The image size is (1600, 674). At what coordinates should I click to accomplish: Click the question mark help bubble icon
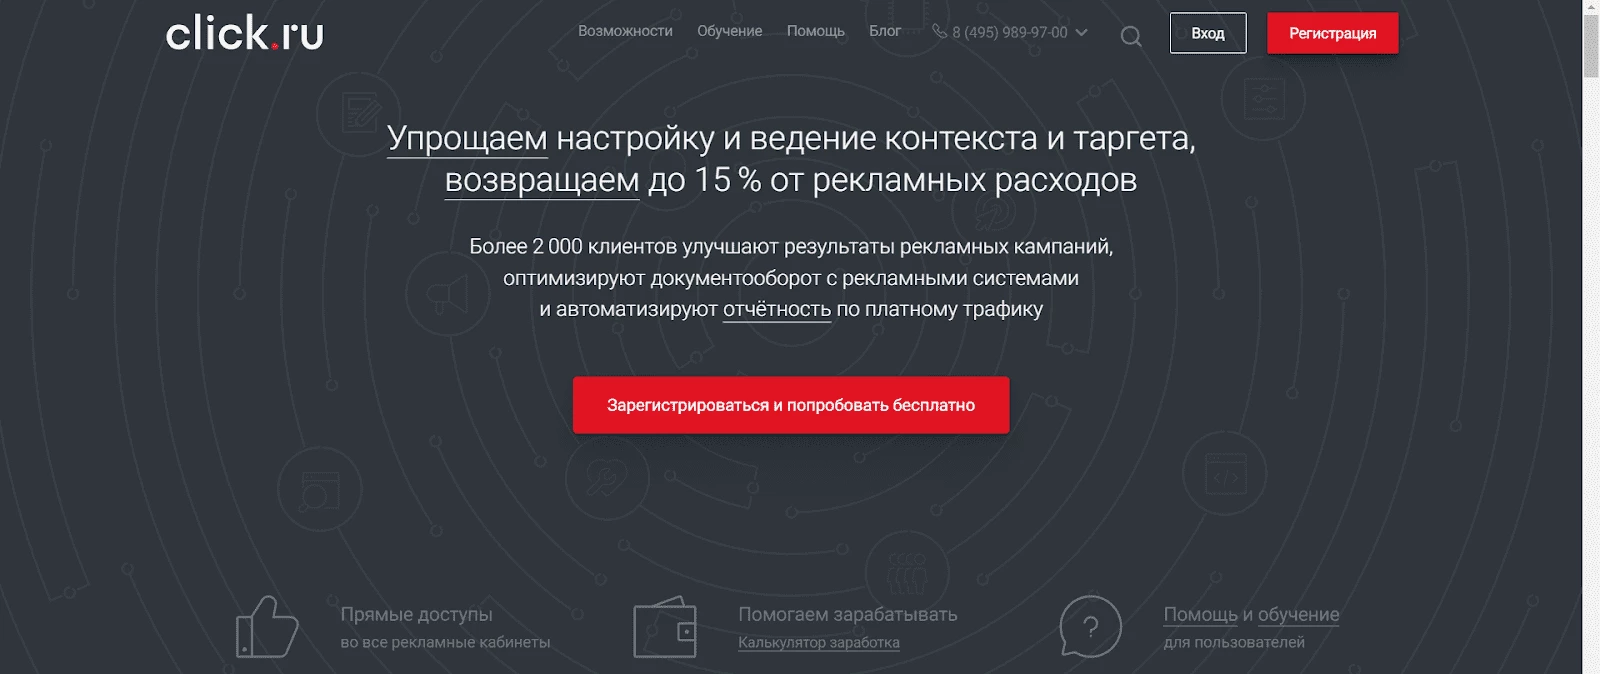[1090, 627]
